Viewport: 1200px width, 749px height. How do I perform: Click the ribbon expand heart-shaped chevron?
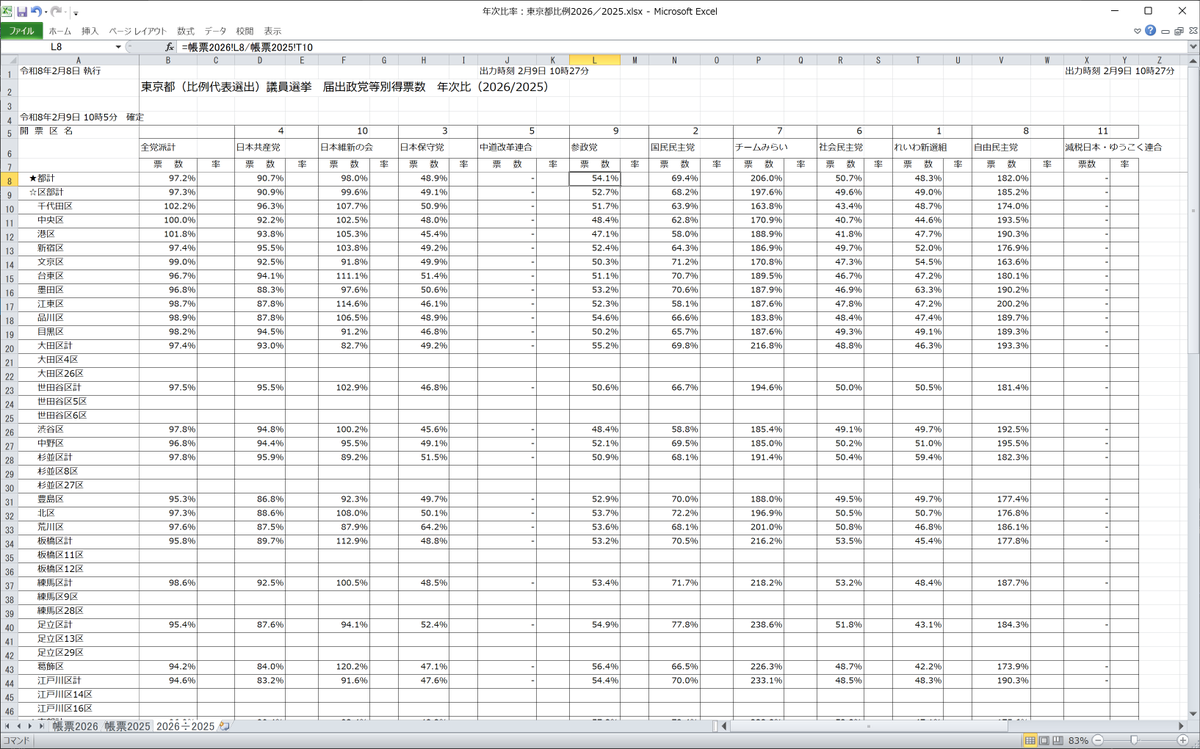(x=1136, y=31)
